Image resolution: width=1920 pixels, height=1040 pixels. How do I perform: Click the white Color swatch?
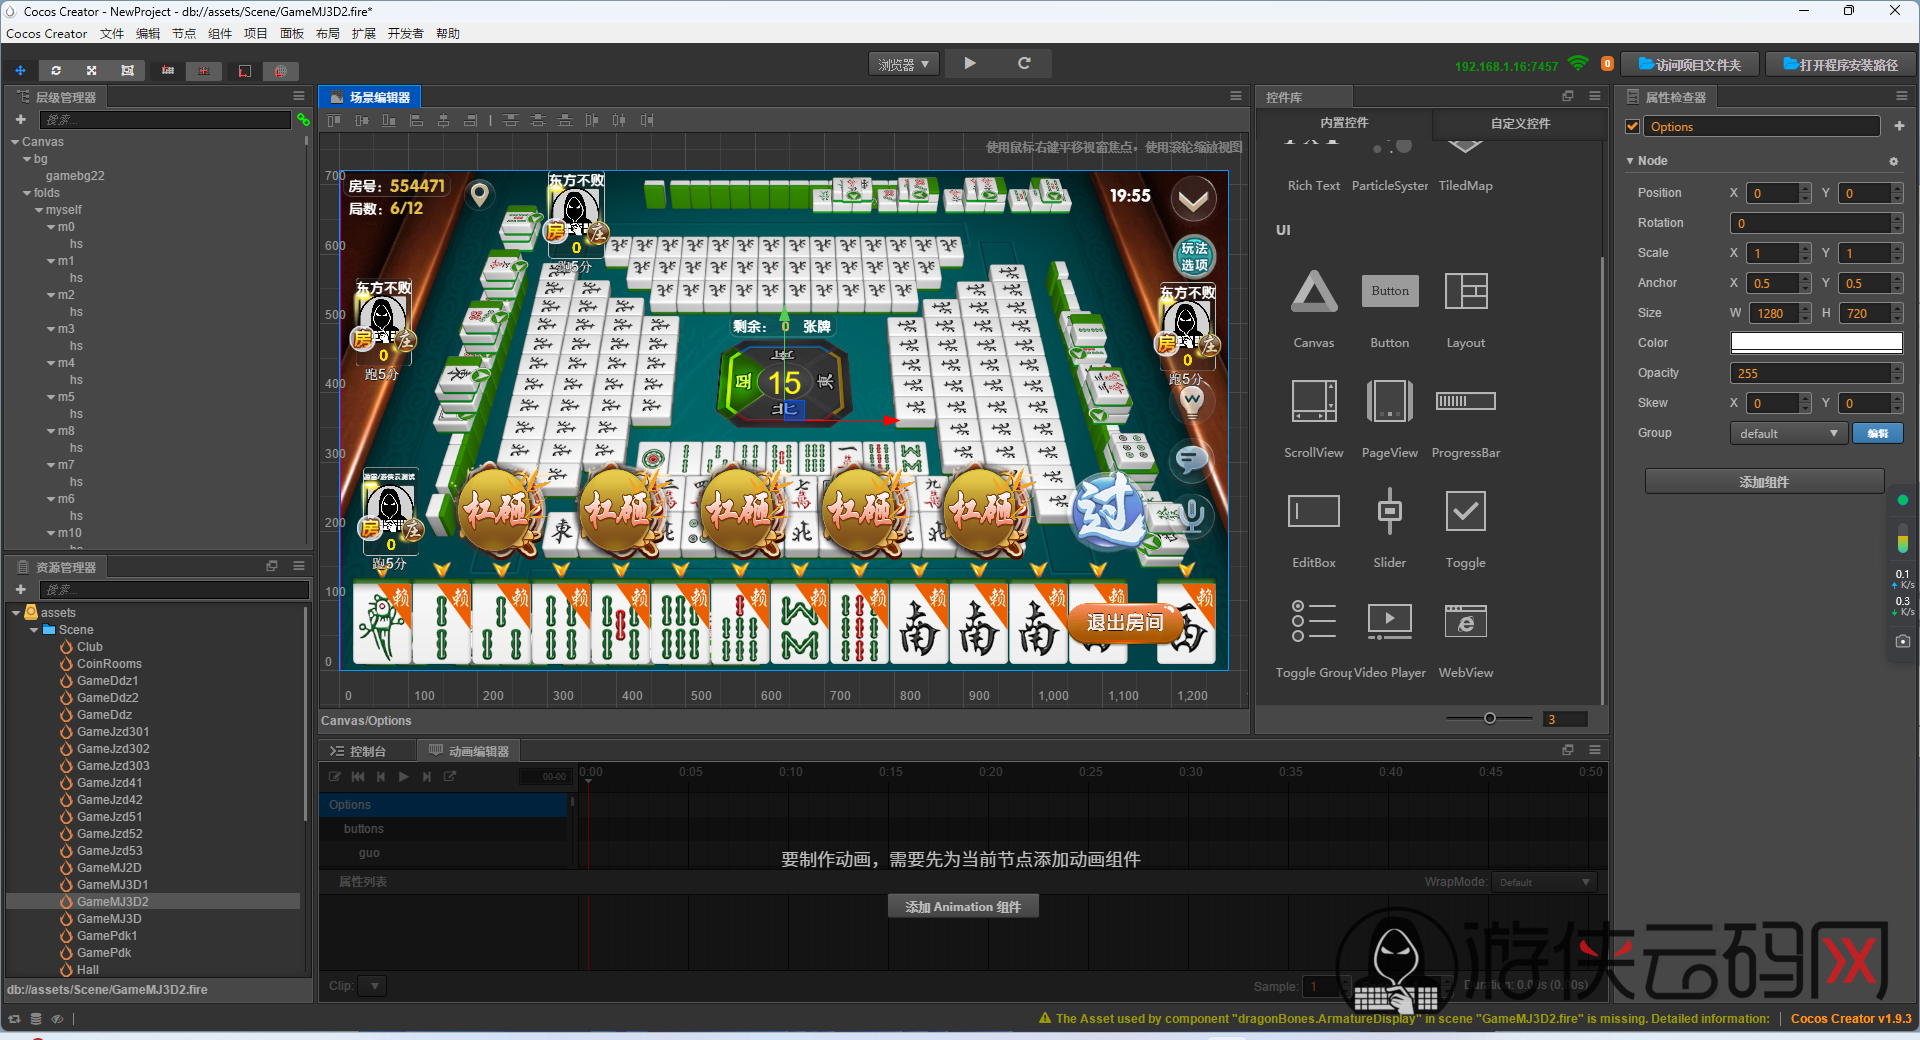[1816, 342]
